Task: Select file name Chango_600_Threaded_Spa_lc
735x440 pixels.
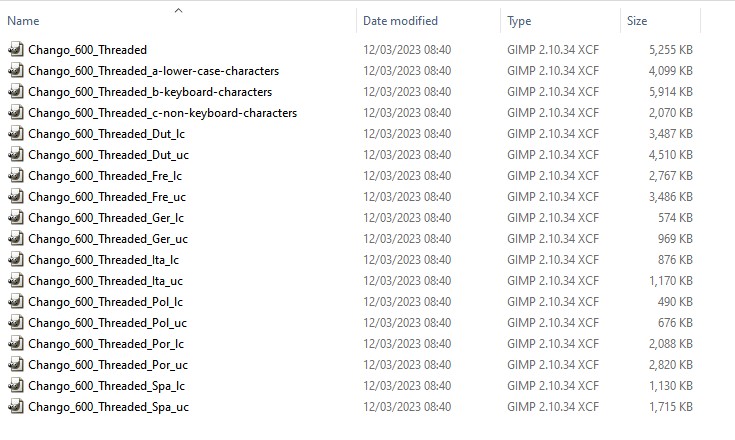Action: pyautogui.click(x=106, y=386)
